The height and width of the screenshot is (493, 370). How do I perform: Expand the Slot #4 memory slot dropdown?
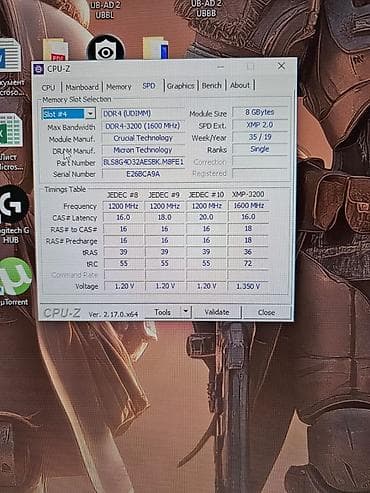90,114
